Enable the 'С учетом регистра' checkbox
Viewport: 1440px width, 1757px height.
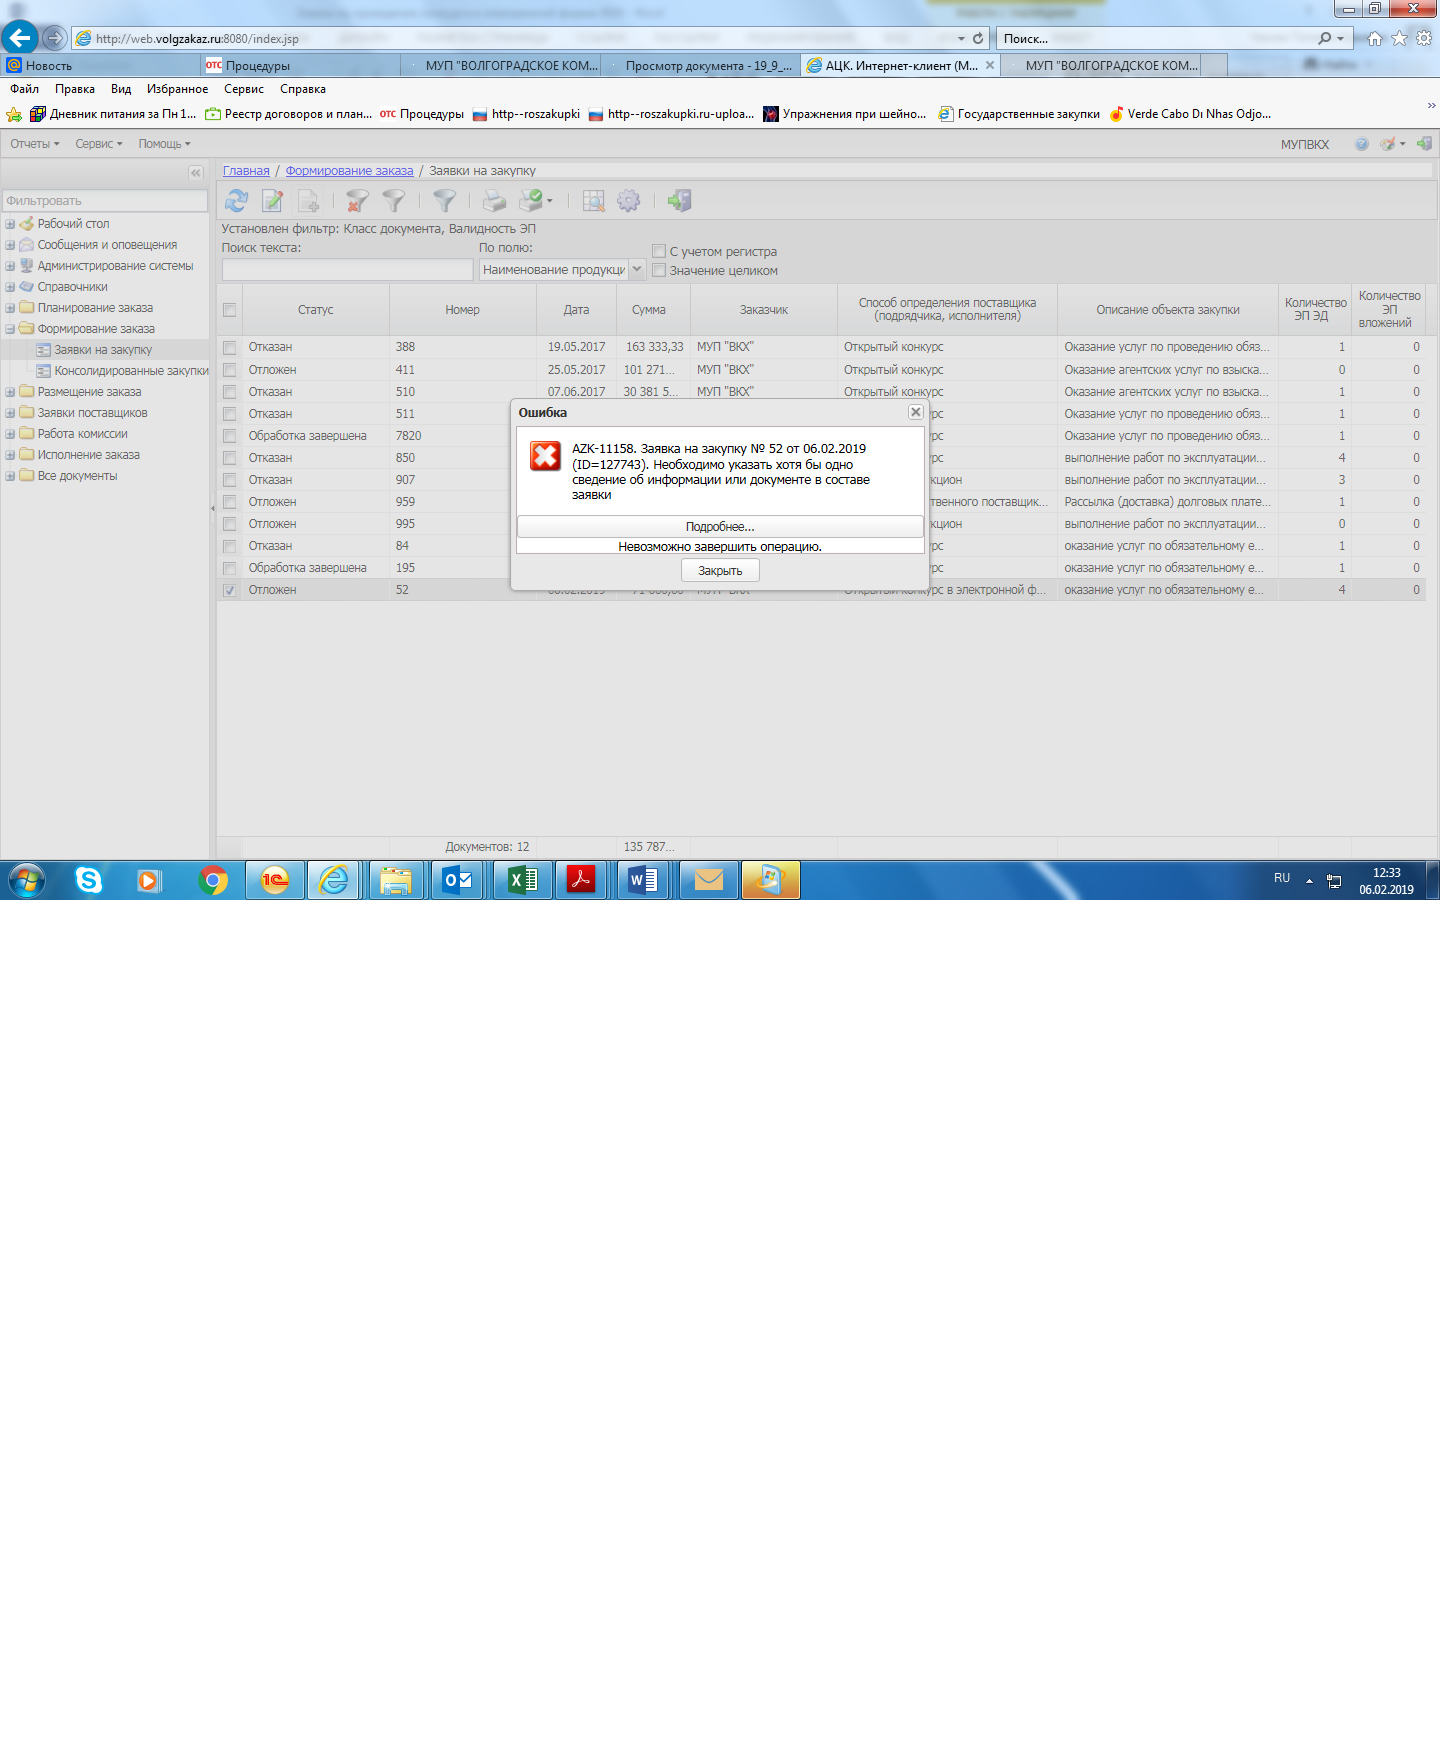[659, 251]
